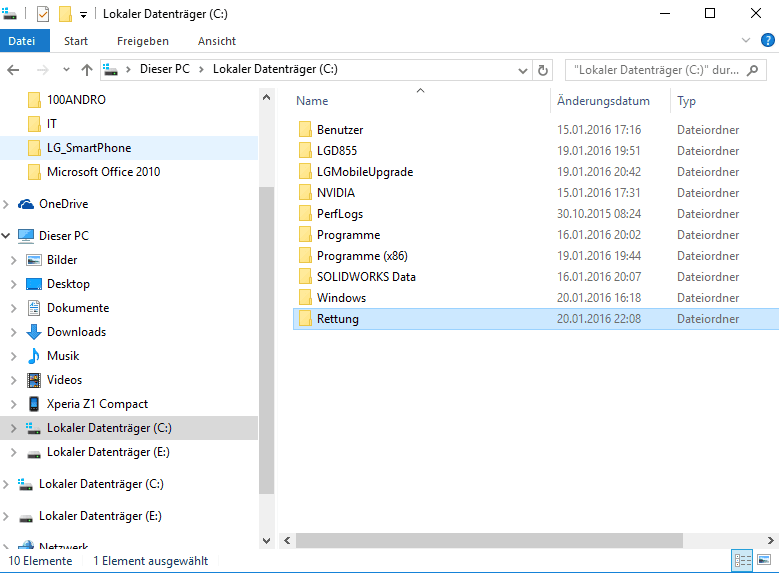779x573 pixels.
Task: Click the Rettung folder icon
Action: click(x=305, y=319)
